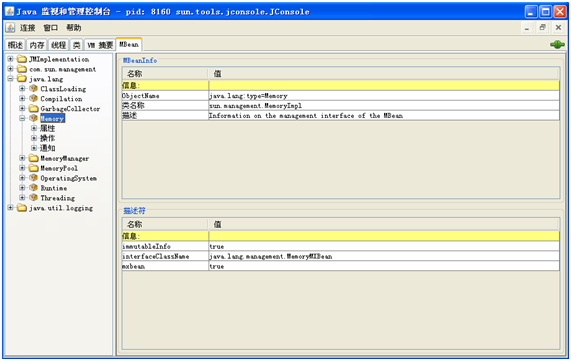
Task: Select the Threading tree item
Action: 58,198
